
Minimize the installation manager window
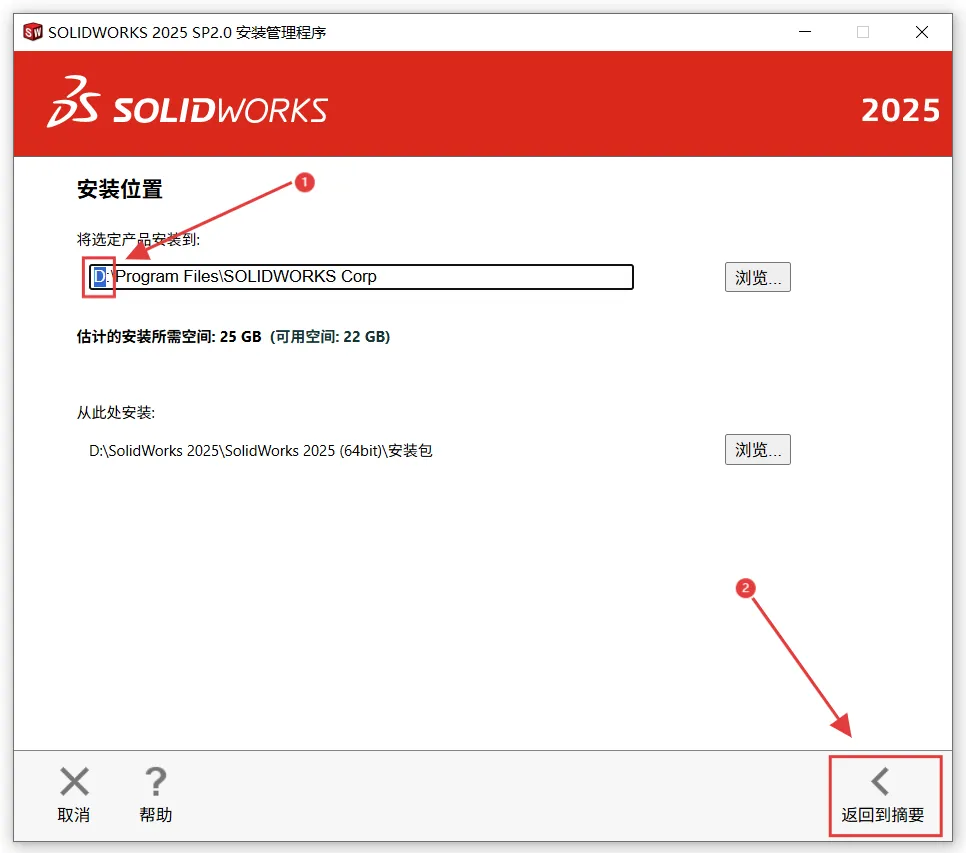[805, 32]
